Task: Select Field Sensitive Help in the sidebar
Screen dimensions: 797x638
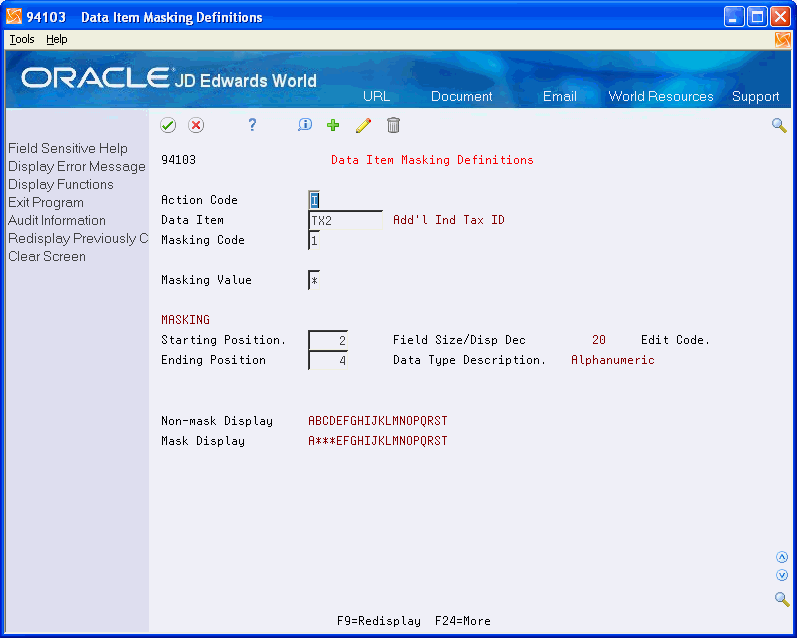Action: click(68, 148)
